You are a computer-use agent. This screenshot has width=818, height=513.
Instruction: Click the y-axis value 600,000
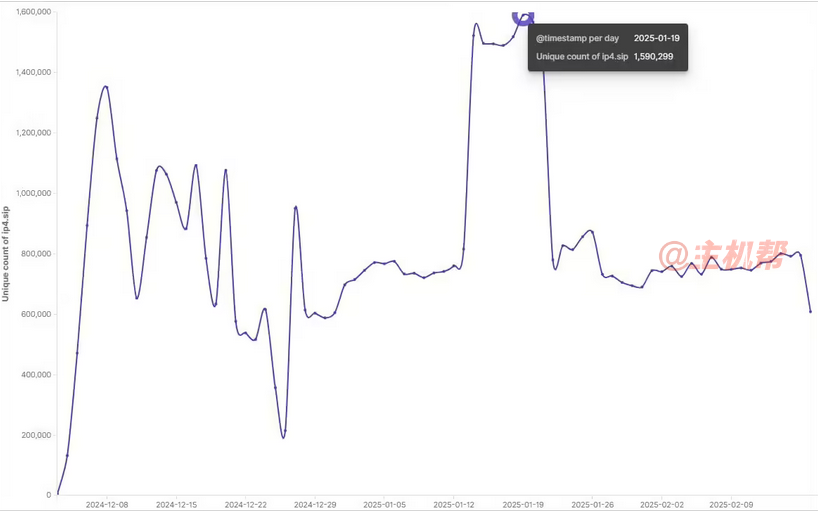pos(36,314)
